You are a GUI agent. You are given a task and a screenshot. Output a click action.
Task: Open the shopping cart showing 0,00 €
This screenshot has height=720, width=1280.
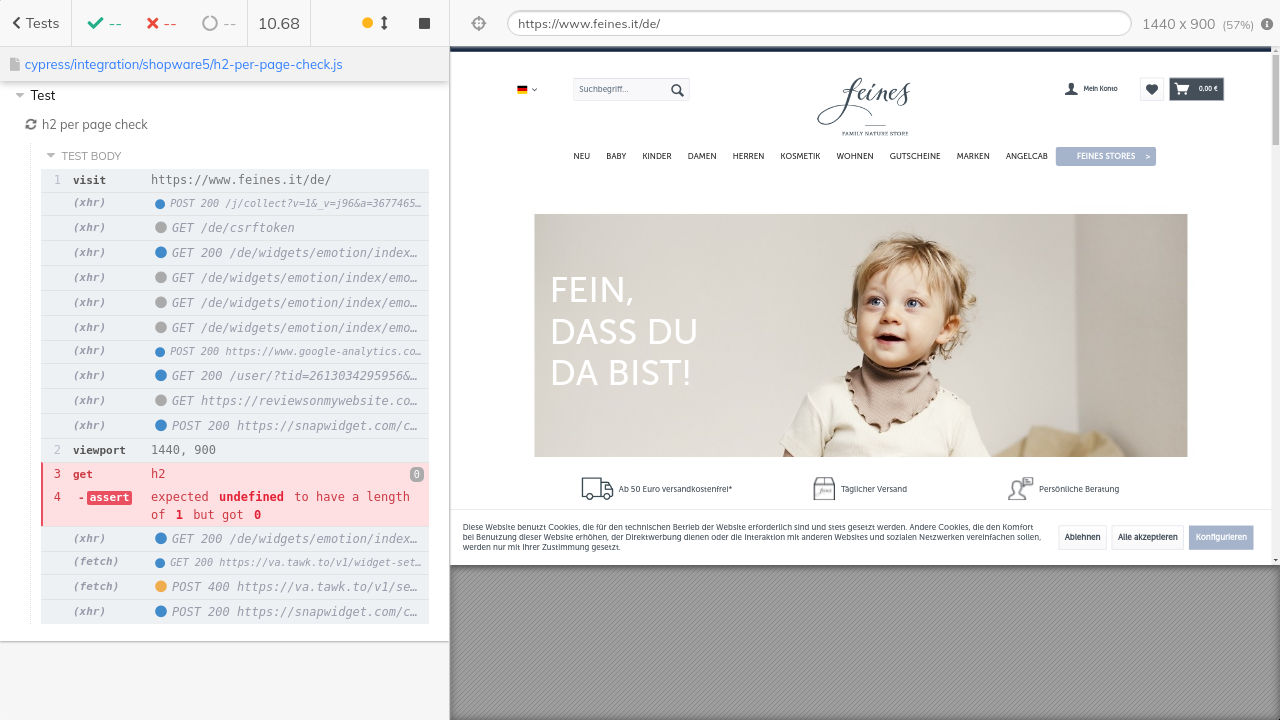[1196, 89]
